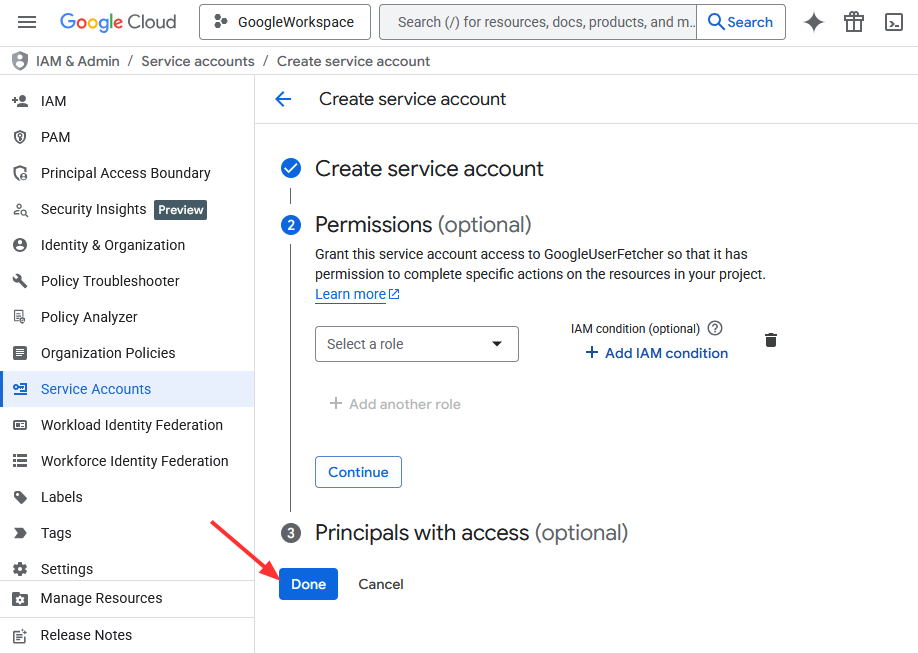Click the Google Cloud logo
This screenshot has height=653, width=918.
point(118,22)
